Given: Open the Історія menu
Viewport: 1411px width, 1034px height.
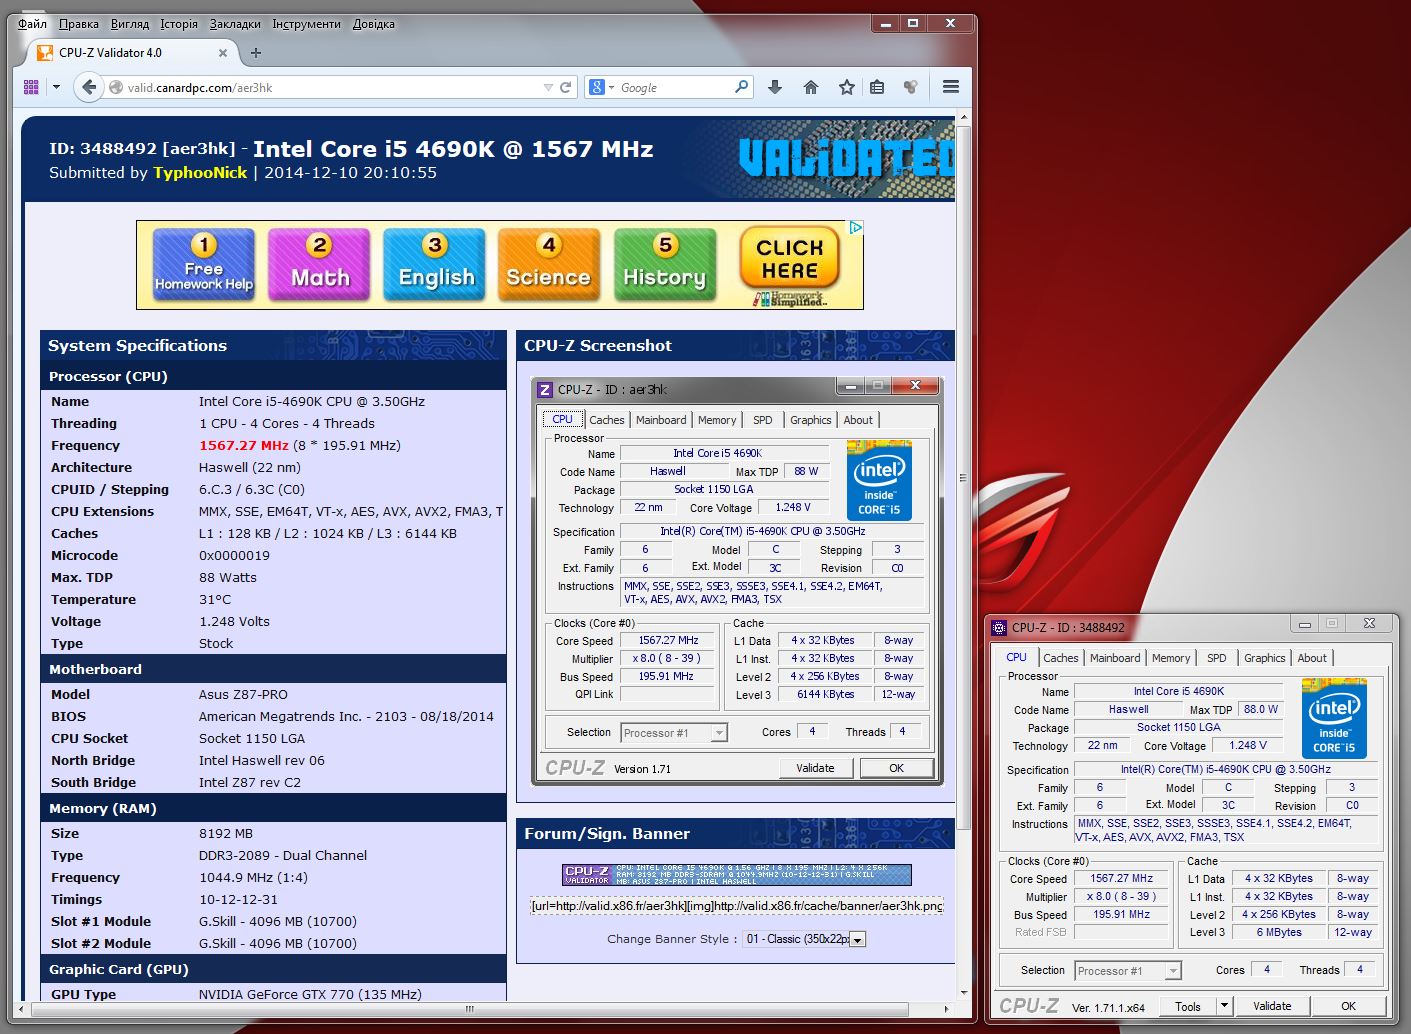Looking at the screenshot, I should coord(179,24).
